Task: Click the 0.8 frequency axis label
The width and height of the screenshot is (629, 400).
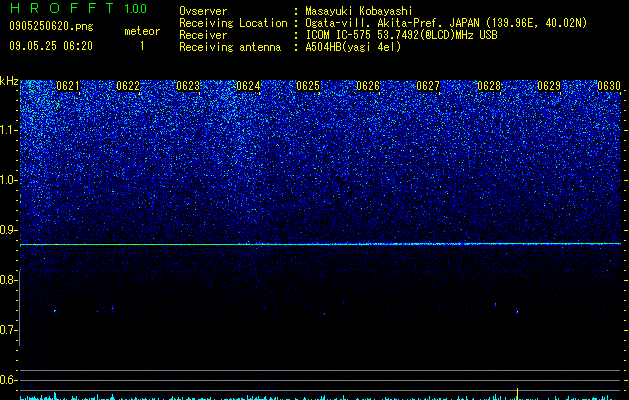Action: [8, 280]
